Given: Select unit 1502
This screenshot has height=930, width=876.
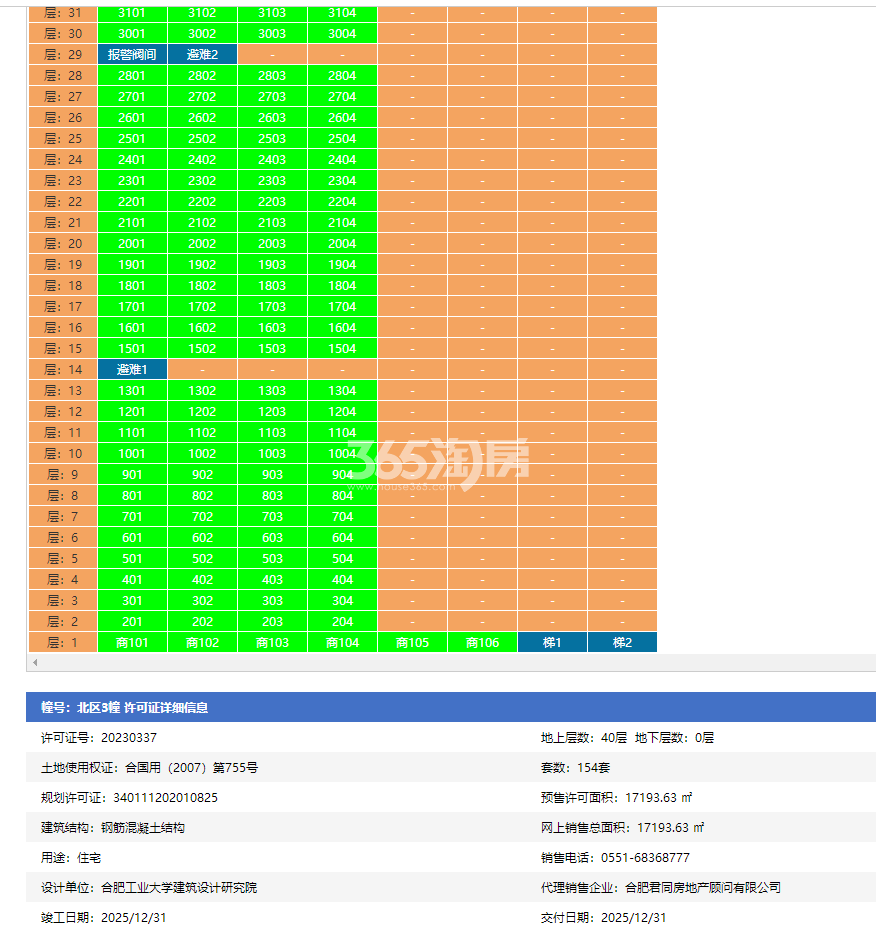Looking at the screenshot, I should click(202, 349).
